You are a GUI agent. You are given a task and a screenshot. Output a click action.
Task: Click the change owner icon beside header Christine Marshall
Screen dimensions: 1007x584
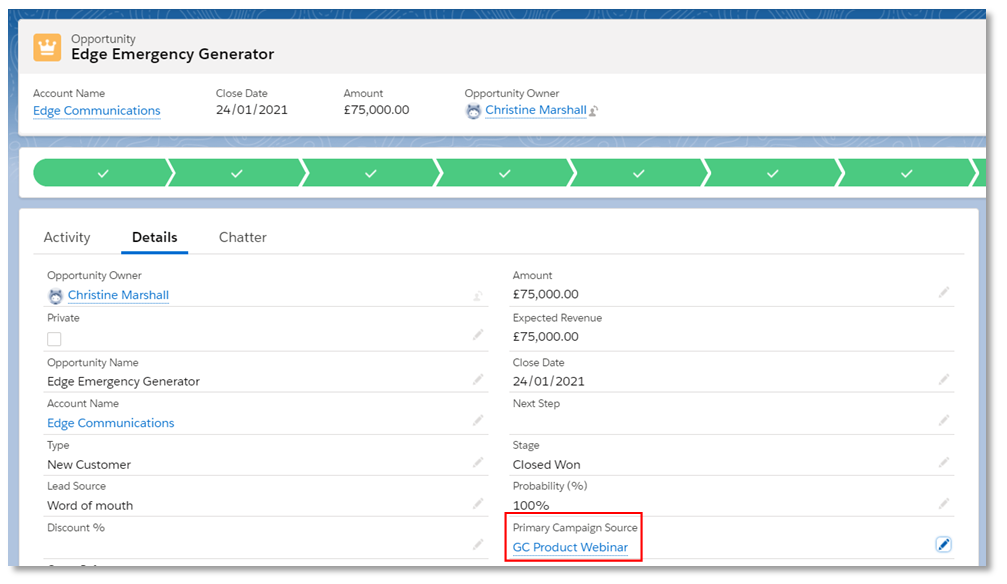(x=594, y=111)
